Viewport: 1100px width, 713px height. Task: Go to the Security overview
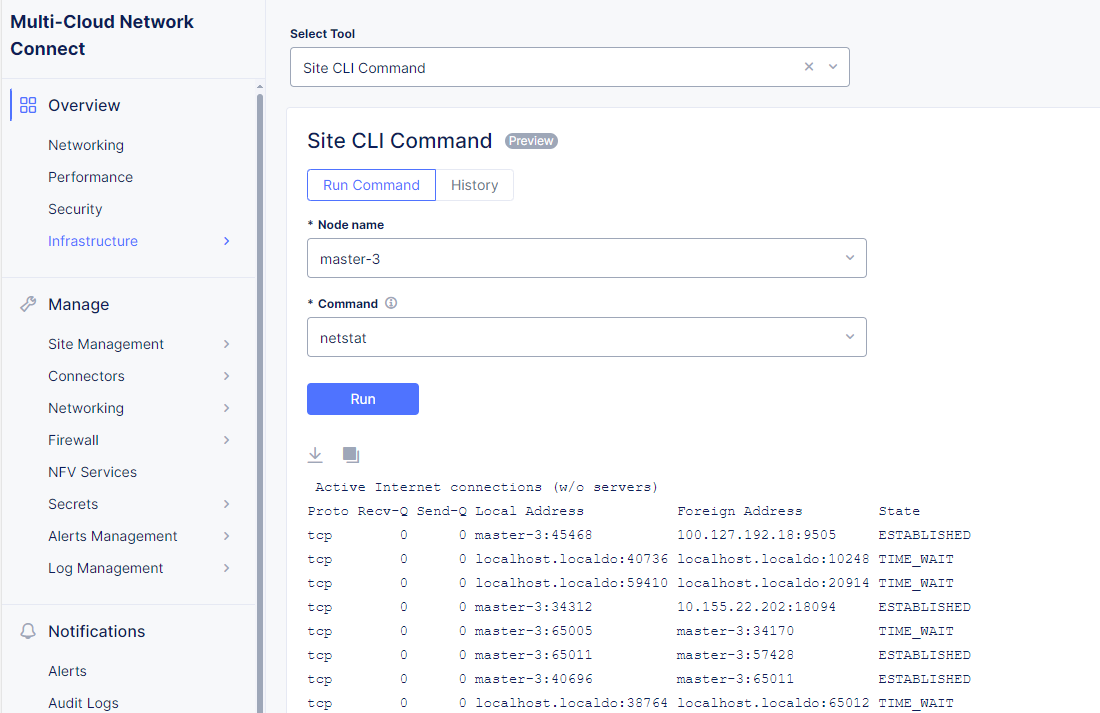pos(75,209)
